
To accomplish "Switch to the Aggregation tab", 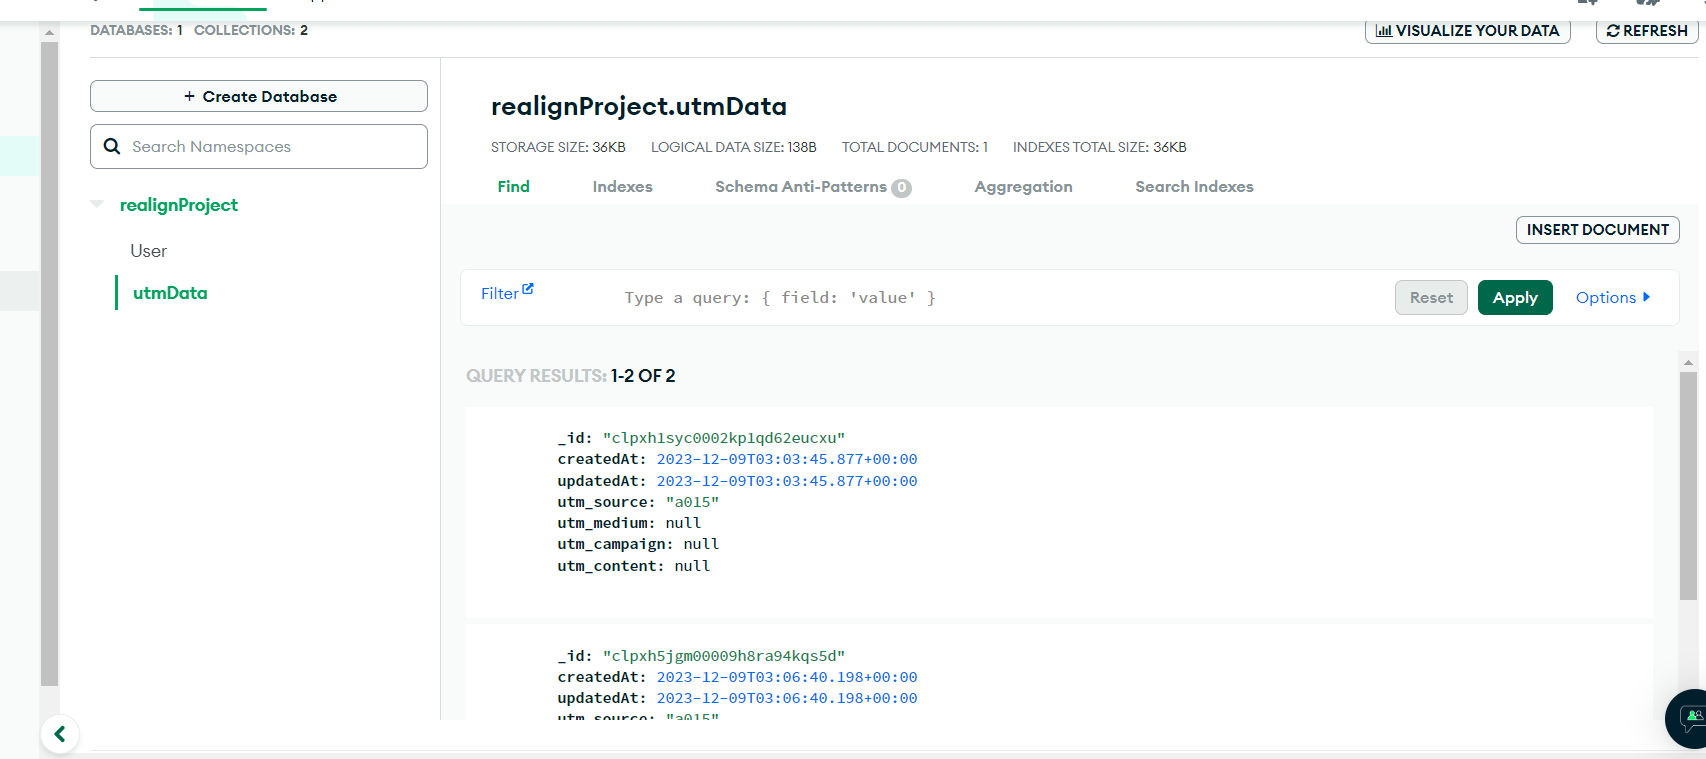I will (1023, 186).
